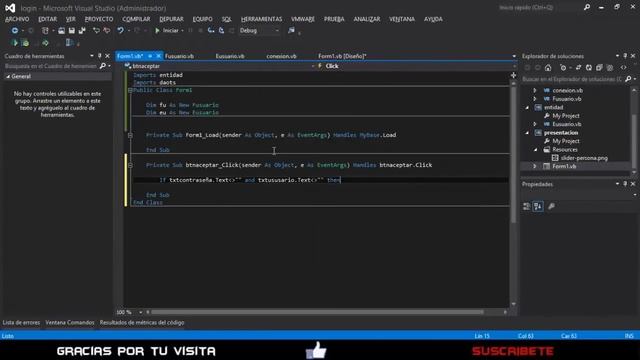The height and width of the screenshot is (360, 640).
Task: Toggle alphabetical view in Propiedades
Action: [x=538, y=207]
